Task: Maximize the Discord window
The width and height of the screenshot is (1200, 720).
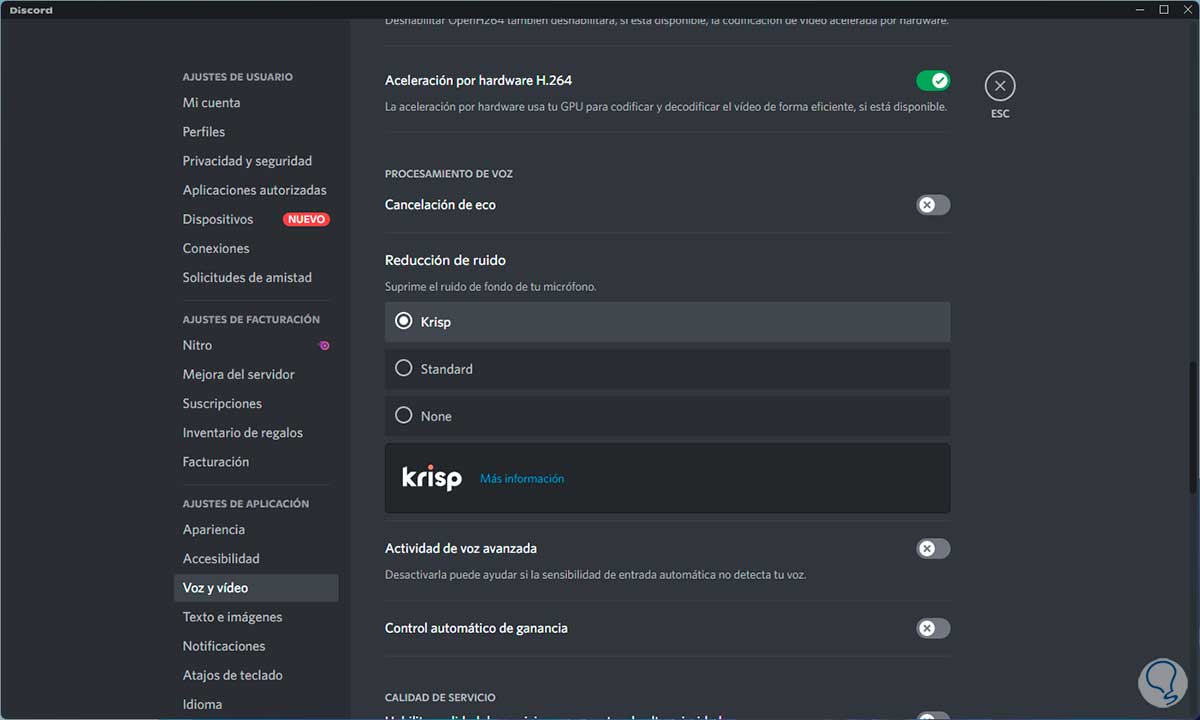Action: pos(1163,10)
